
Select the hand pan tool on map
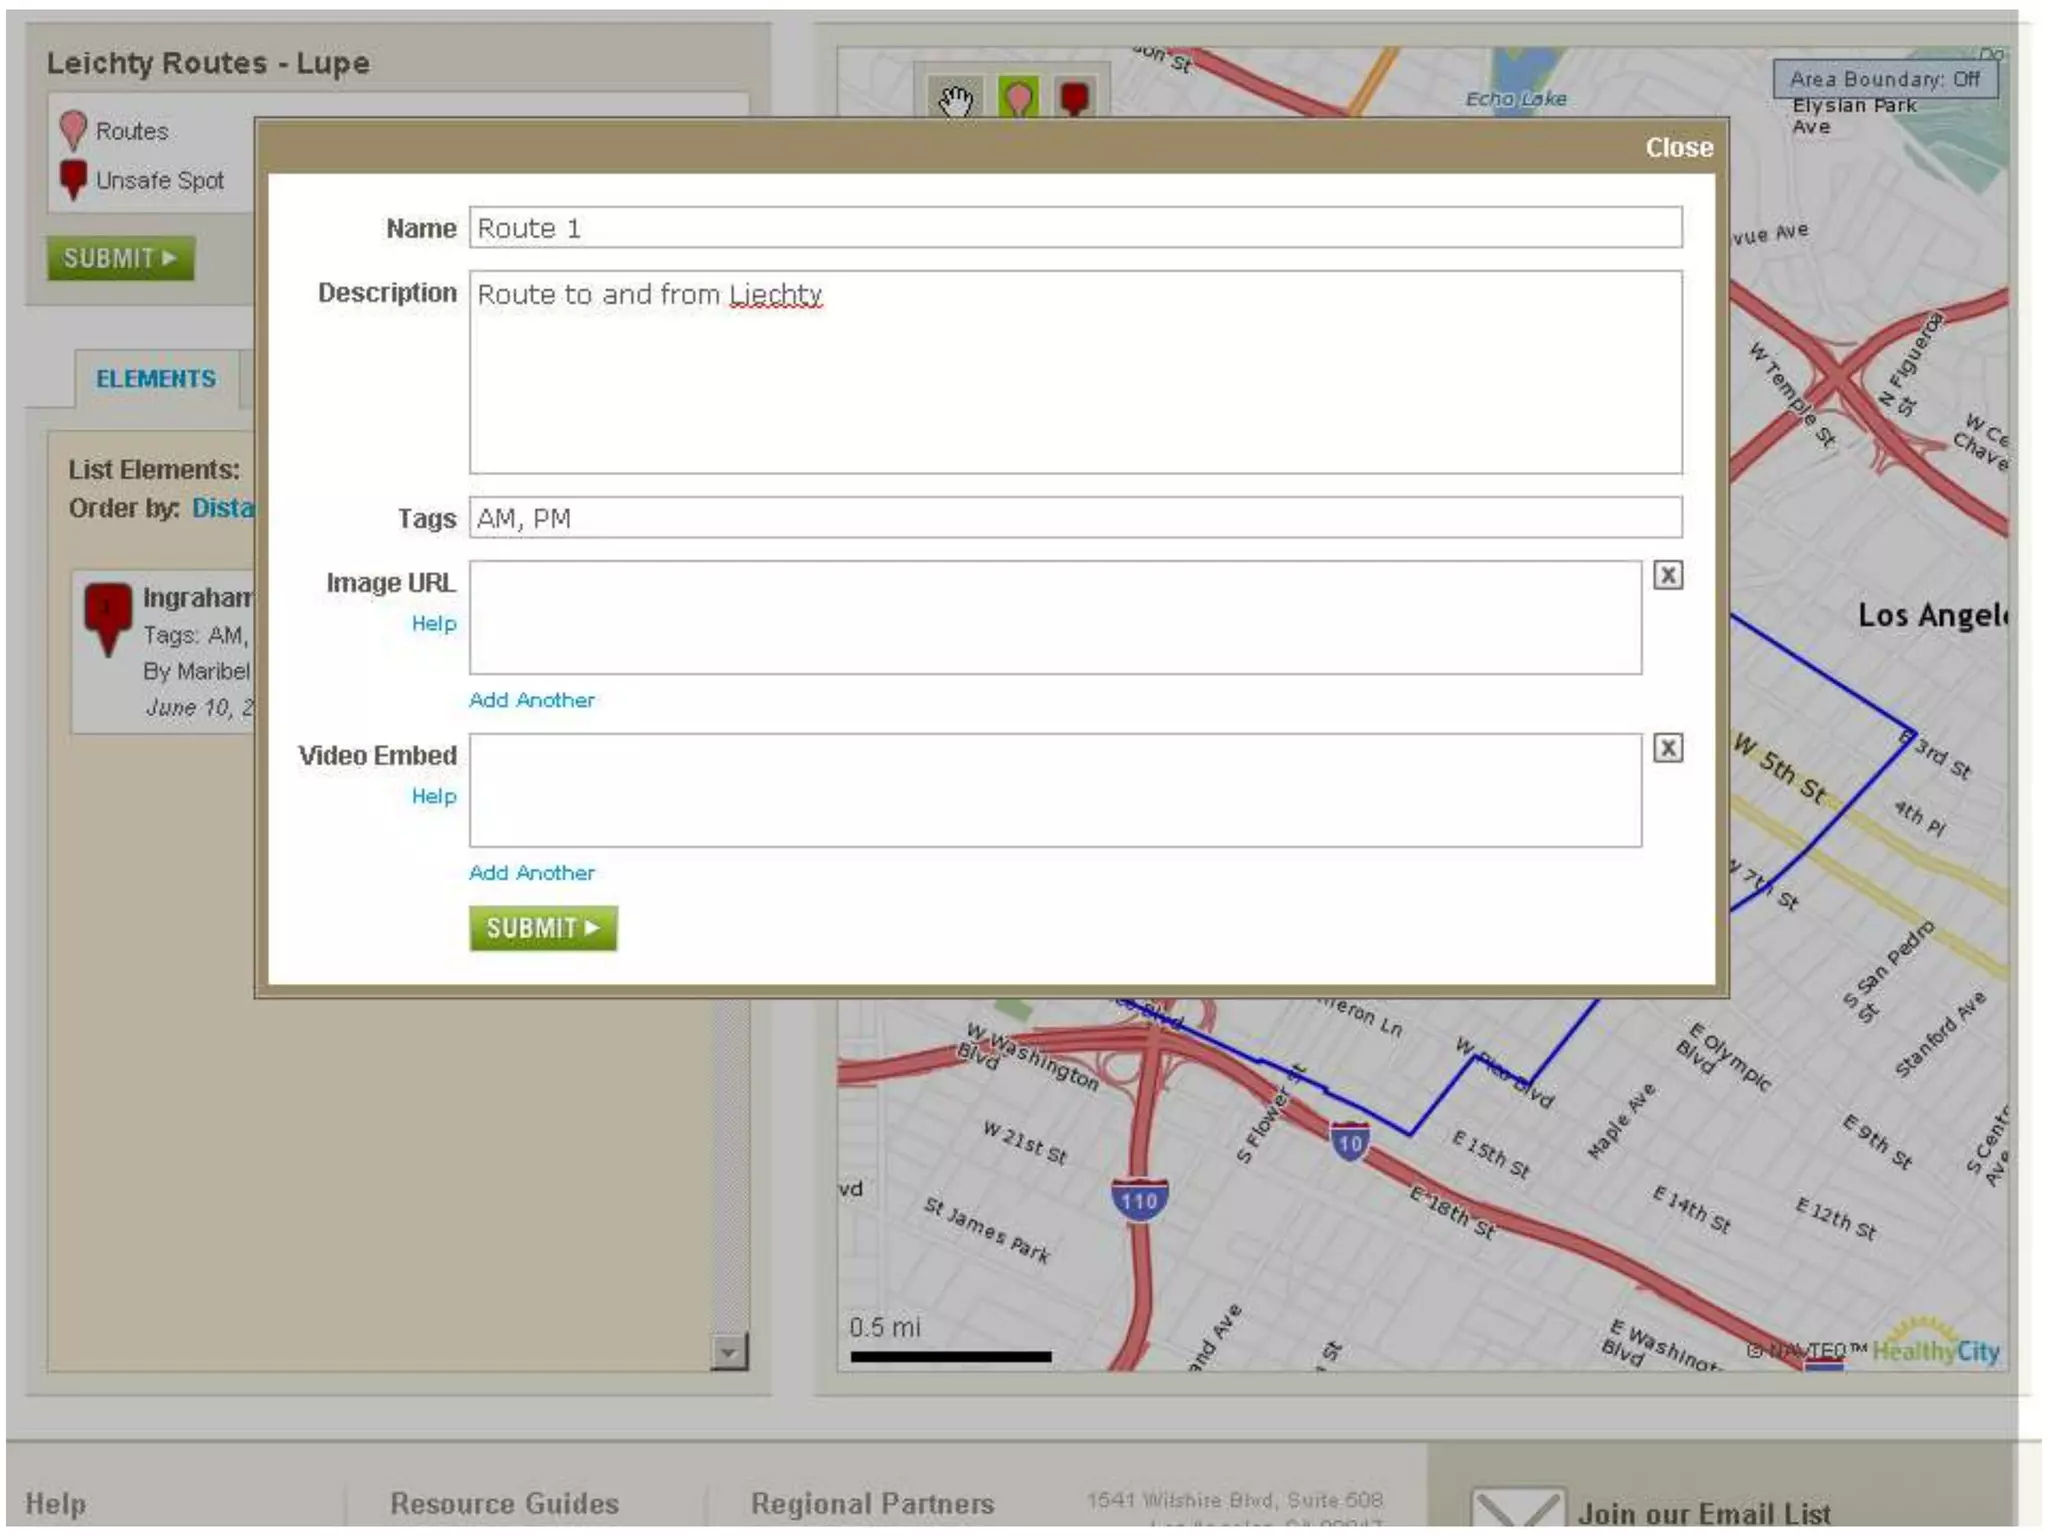[956, 99]
